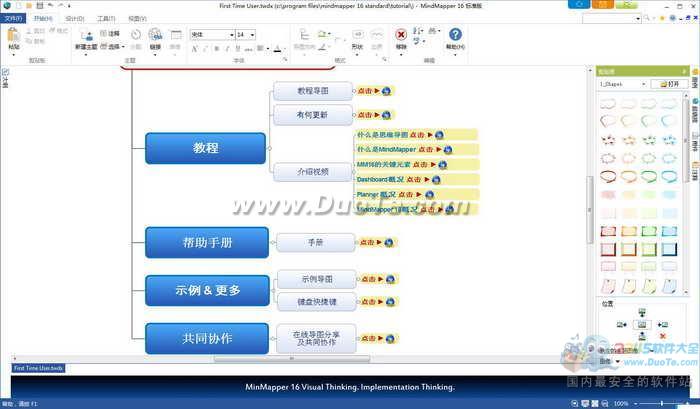Screen dimensions: 700x409
Task: Open the 文件 (File) menu tab
Action: (x=13, y=18)
